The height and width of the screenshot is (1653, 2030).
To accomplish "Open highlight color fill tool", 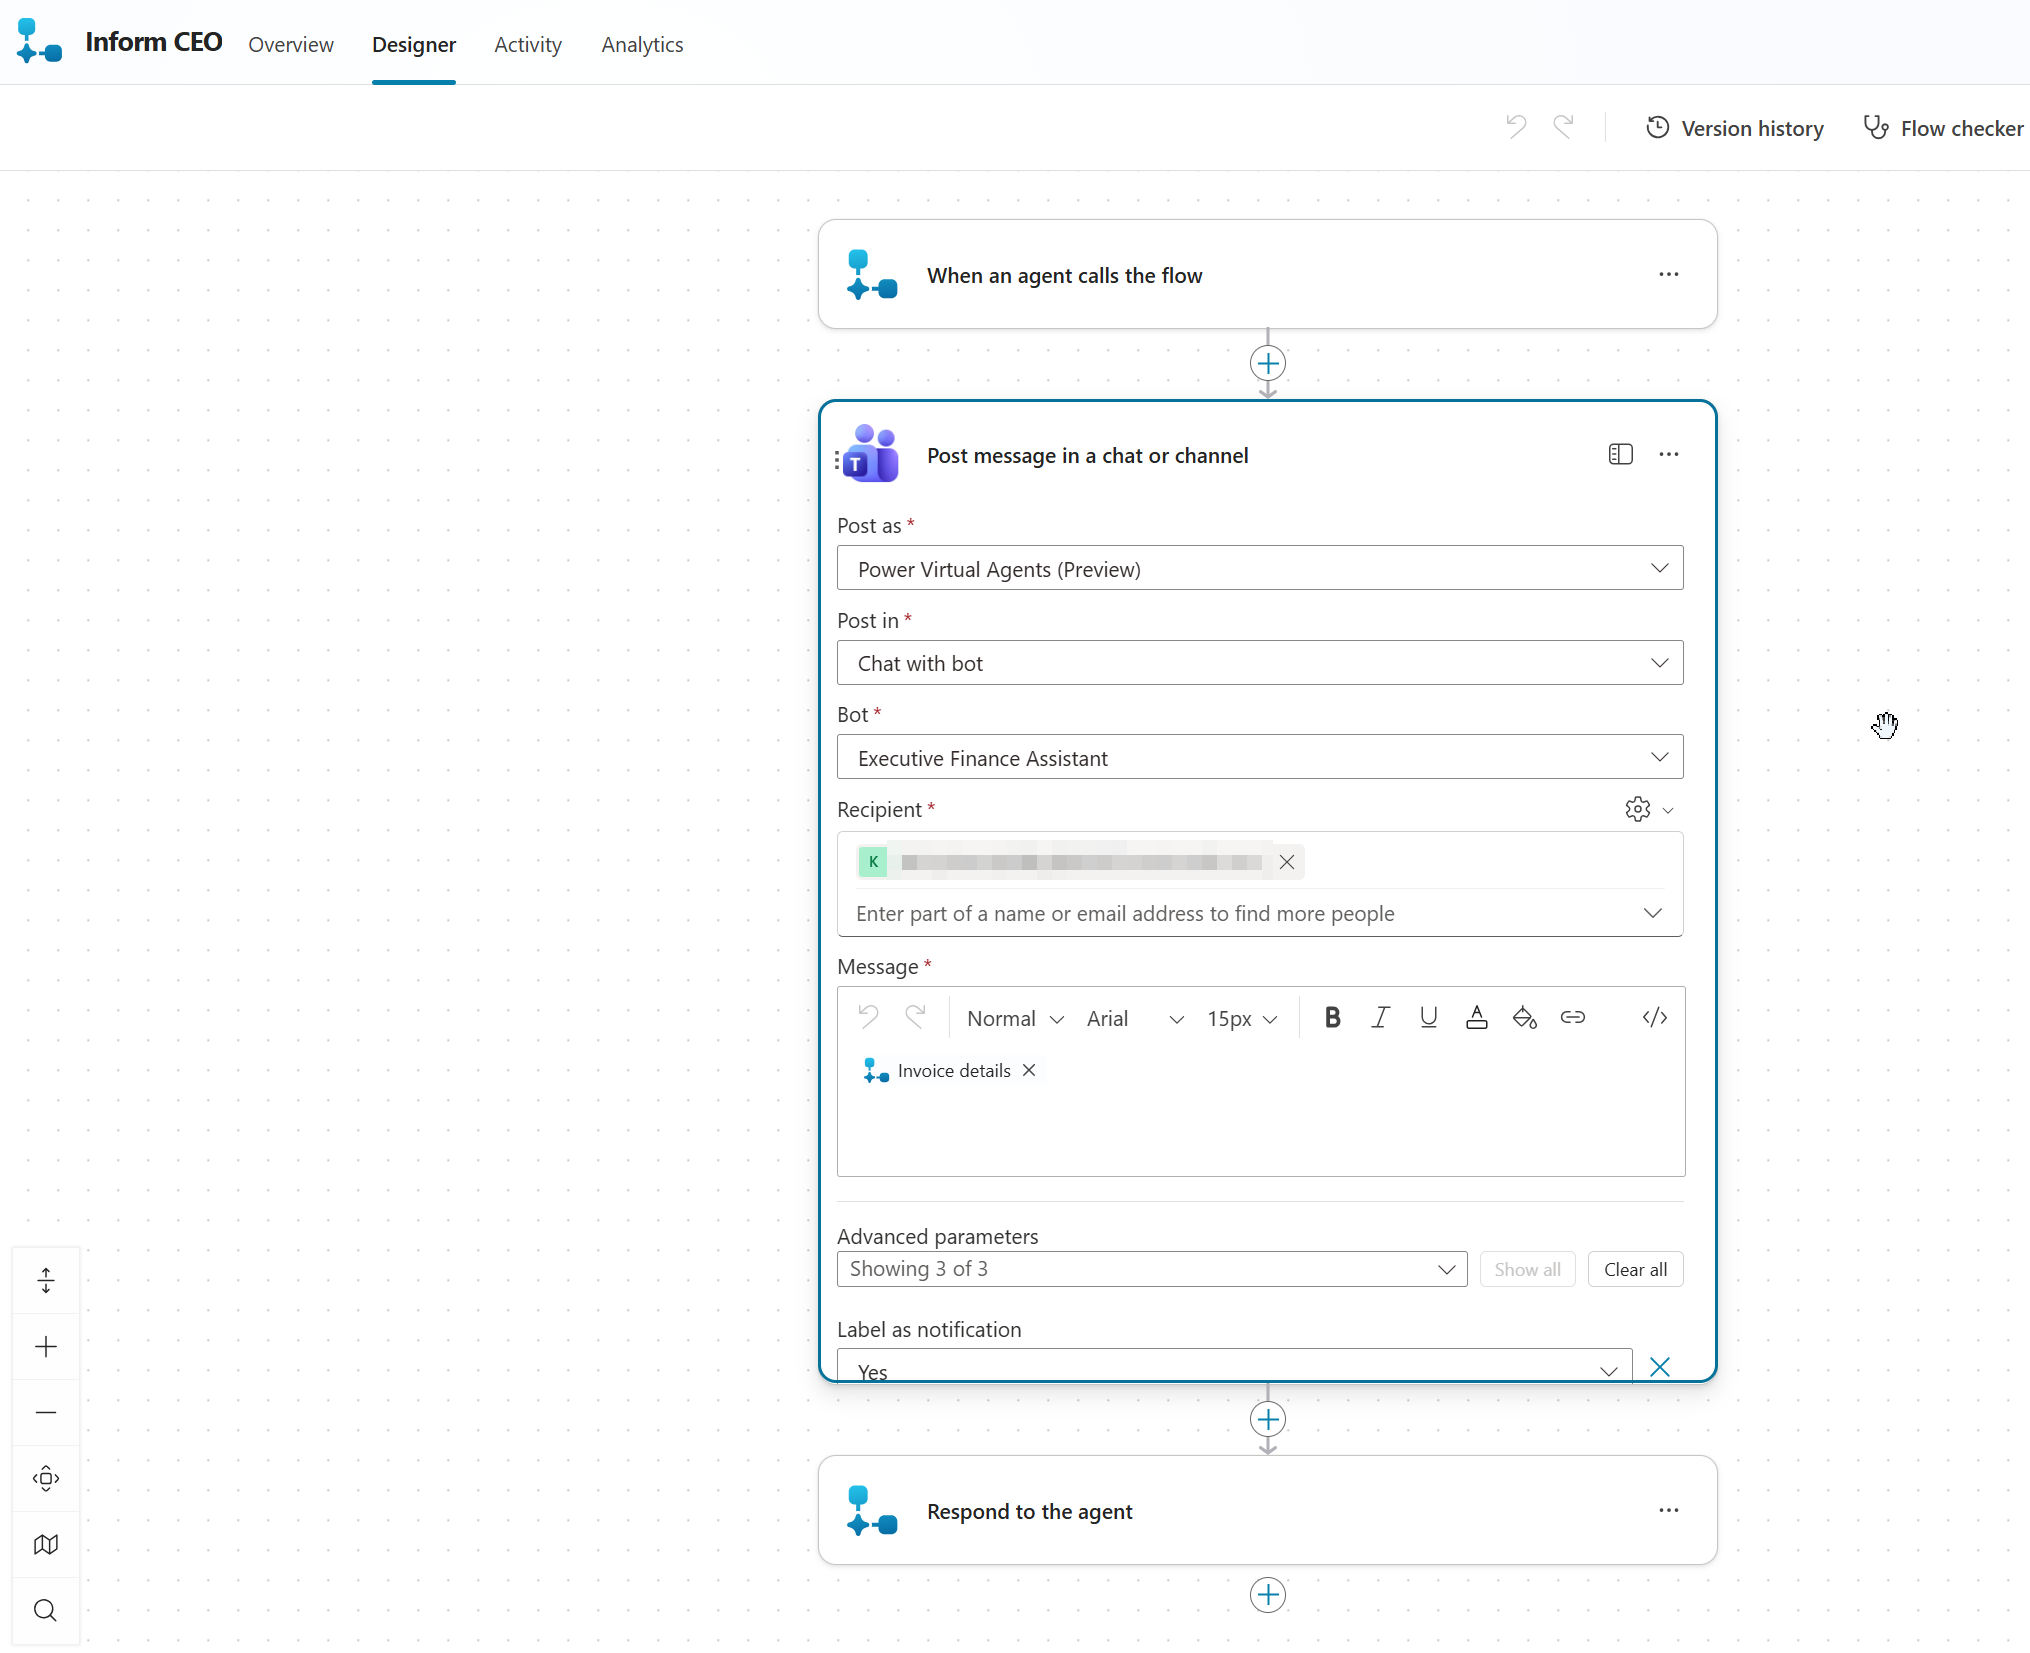I will 1524,1018.
